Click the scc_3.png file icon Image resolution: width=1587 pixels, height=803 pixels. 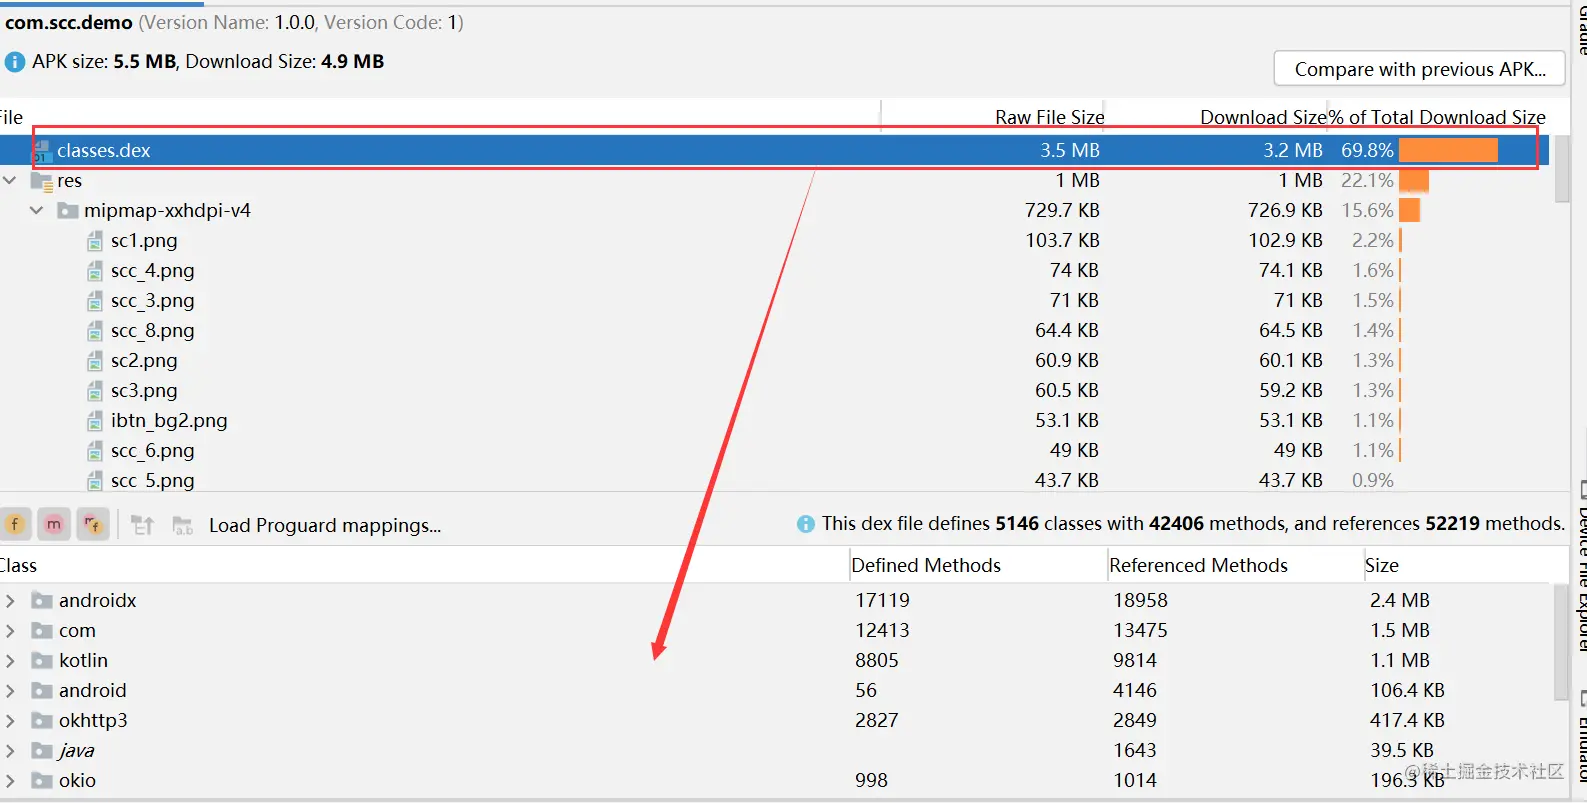[95, 301]
